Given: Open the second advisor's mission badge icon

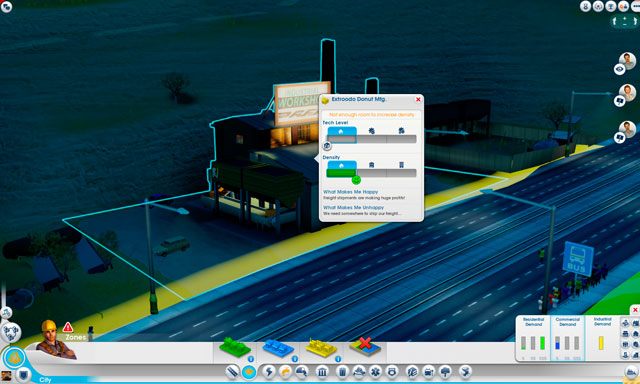Looking at the screenshot, I should point(620,101).
